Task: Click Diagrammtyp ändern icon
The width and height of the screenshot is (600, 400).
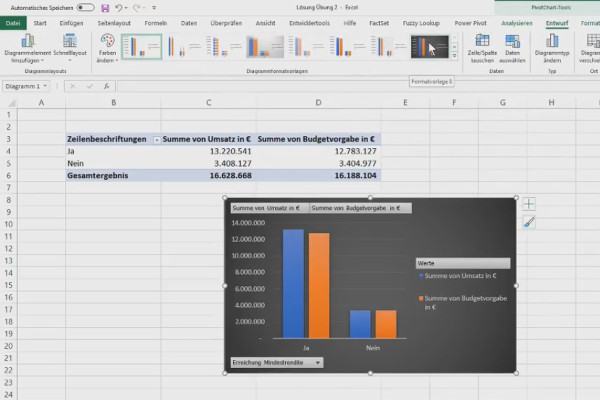Action: pos(552,49)
